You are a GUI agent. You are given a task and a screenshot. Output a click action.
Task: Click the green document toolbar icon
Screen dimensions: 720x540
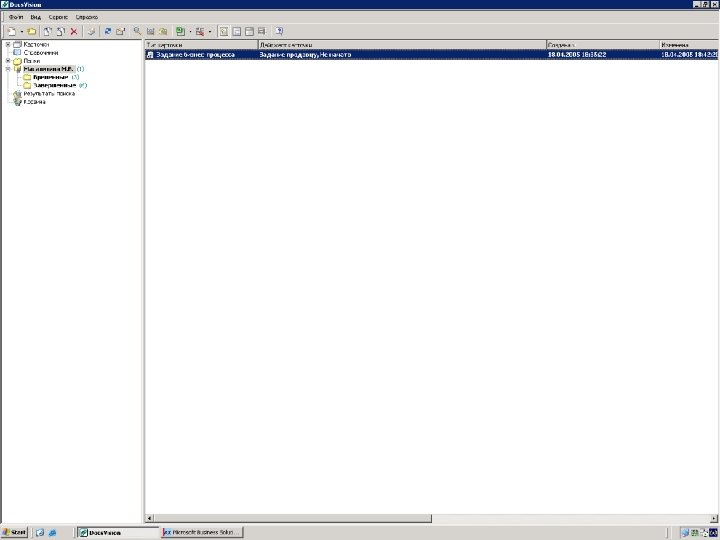point(180,31)
